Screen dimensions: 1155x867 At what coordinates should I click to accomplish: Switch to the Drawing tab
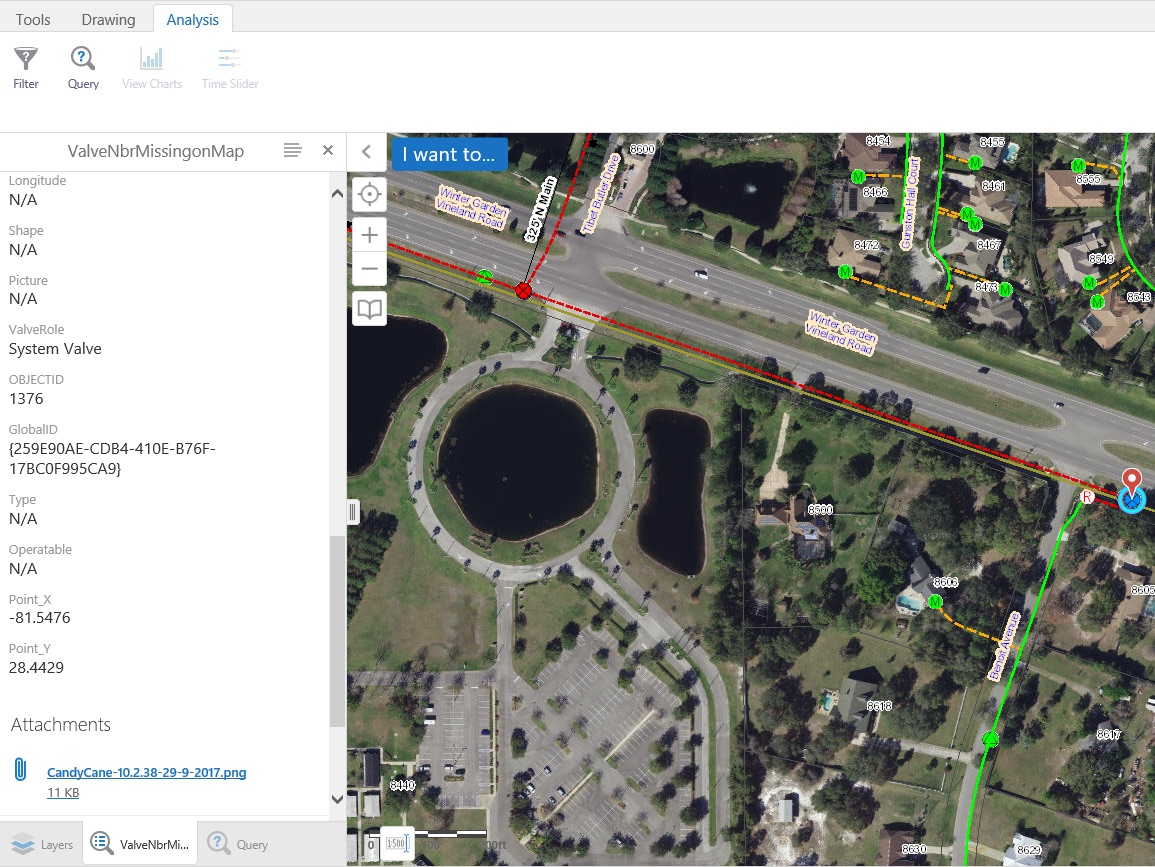[108, 19]
